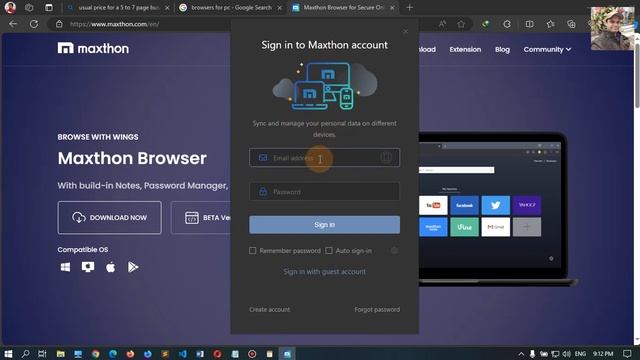The width and height of the screenshot is (640, 360).
Task: Click the Create account link
Action: tap(269, 310)
